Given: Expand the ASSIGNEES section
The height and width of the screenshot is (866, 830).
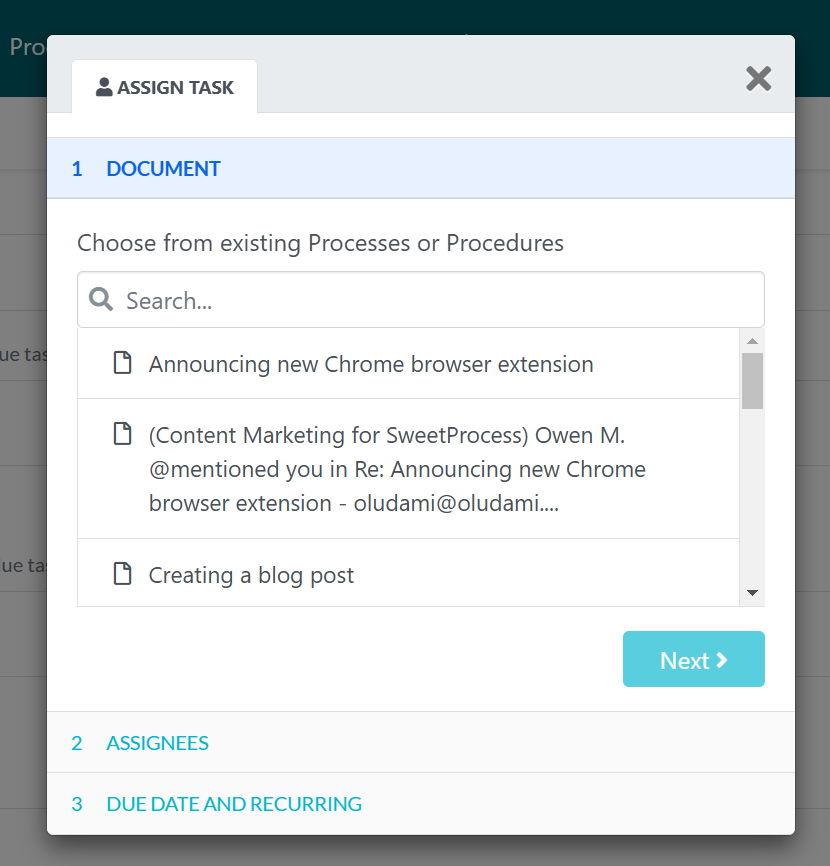Looking at the screenshot, I should [157, 743].
